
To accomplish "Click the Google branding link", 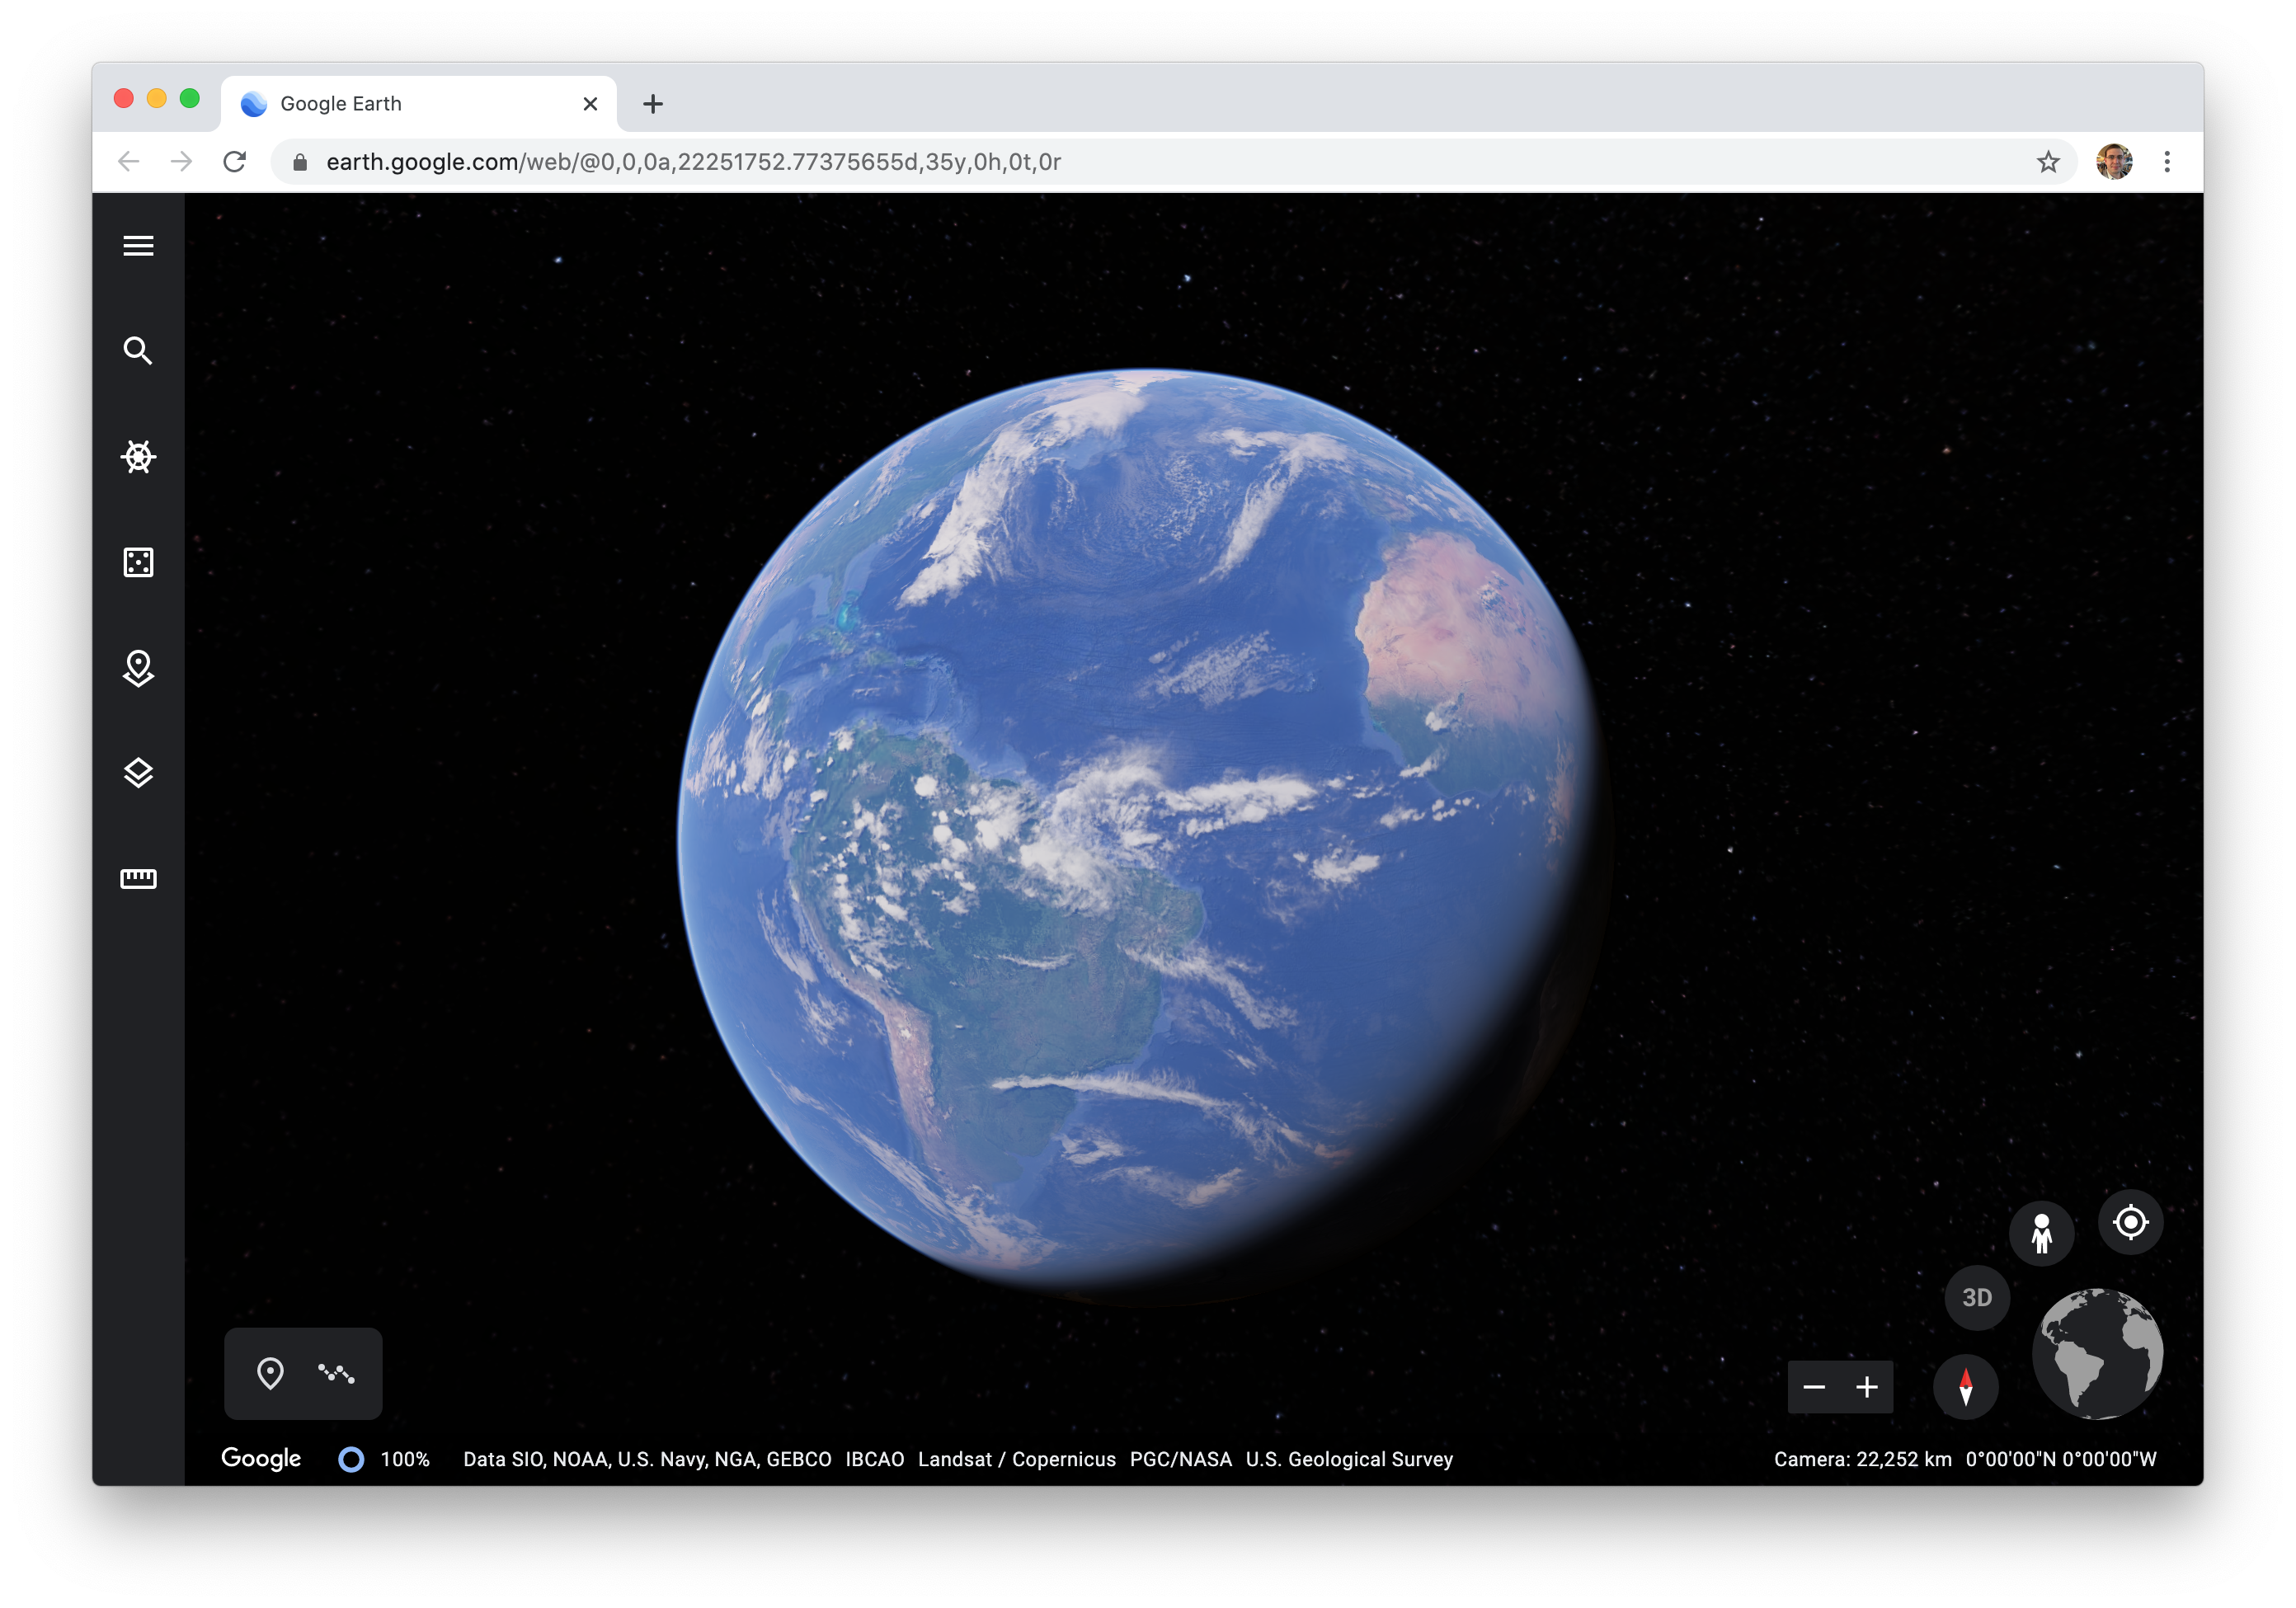I will pyautogui.click(x=260, y=1458).
